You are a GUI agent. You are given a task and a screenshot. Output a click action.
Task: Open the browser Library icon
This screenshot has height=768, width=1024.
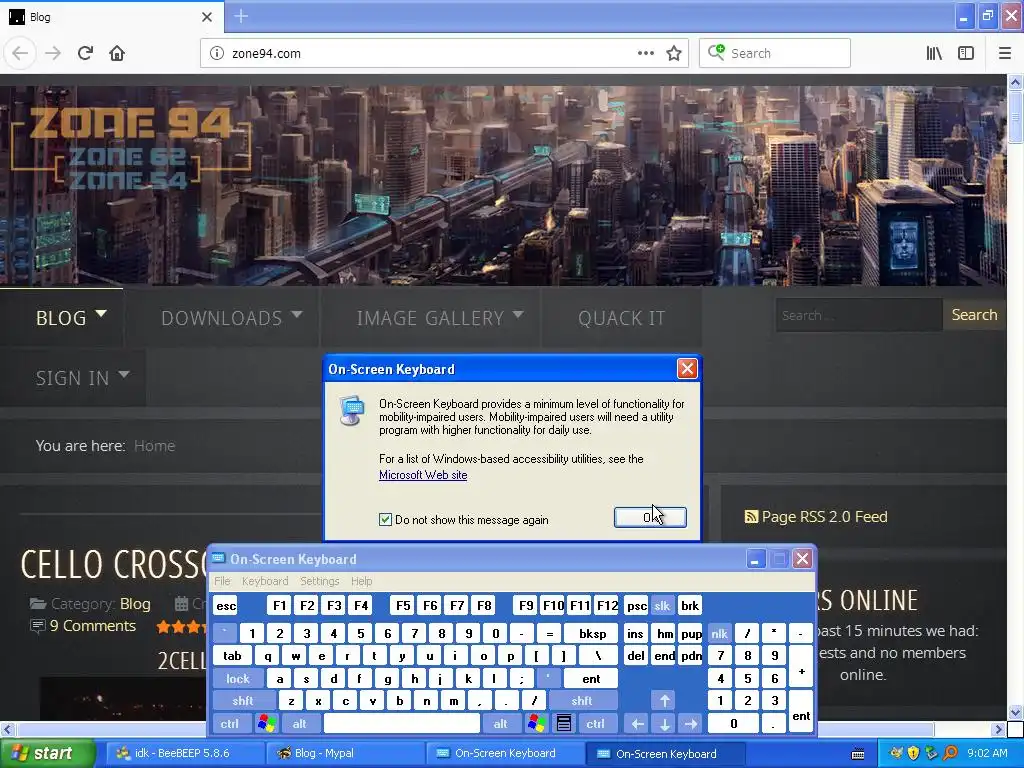934,54
